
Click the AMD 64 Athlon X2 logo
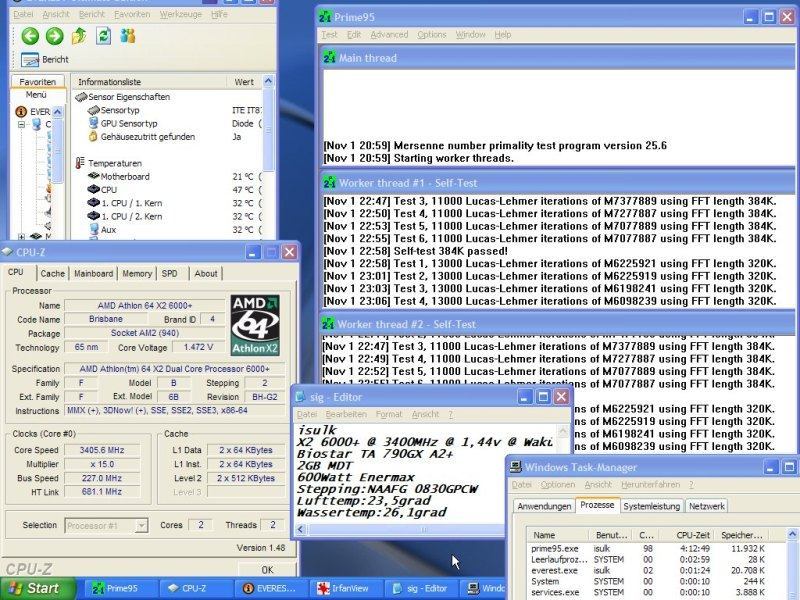tap(255, 325)
